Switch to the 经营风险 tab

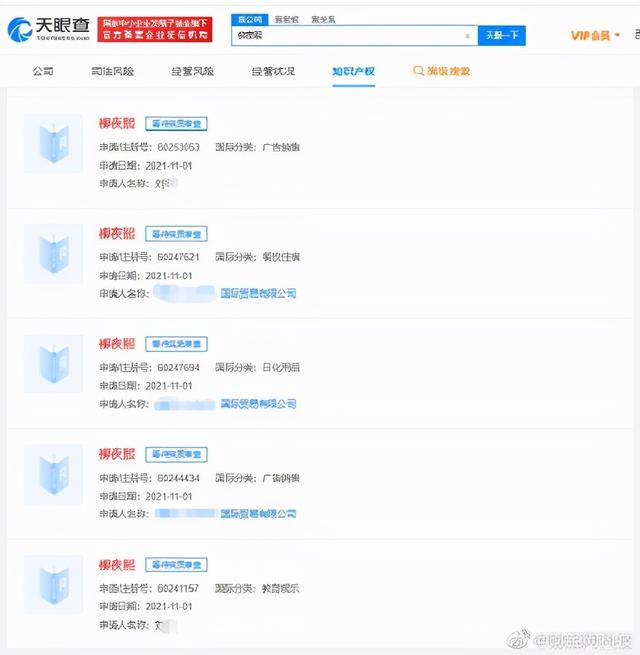(x=193, y=71)
